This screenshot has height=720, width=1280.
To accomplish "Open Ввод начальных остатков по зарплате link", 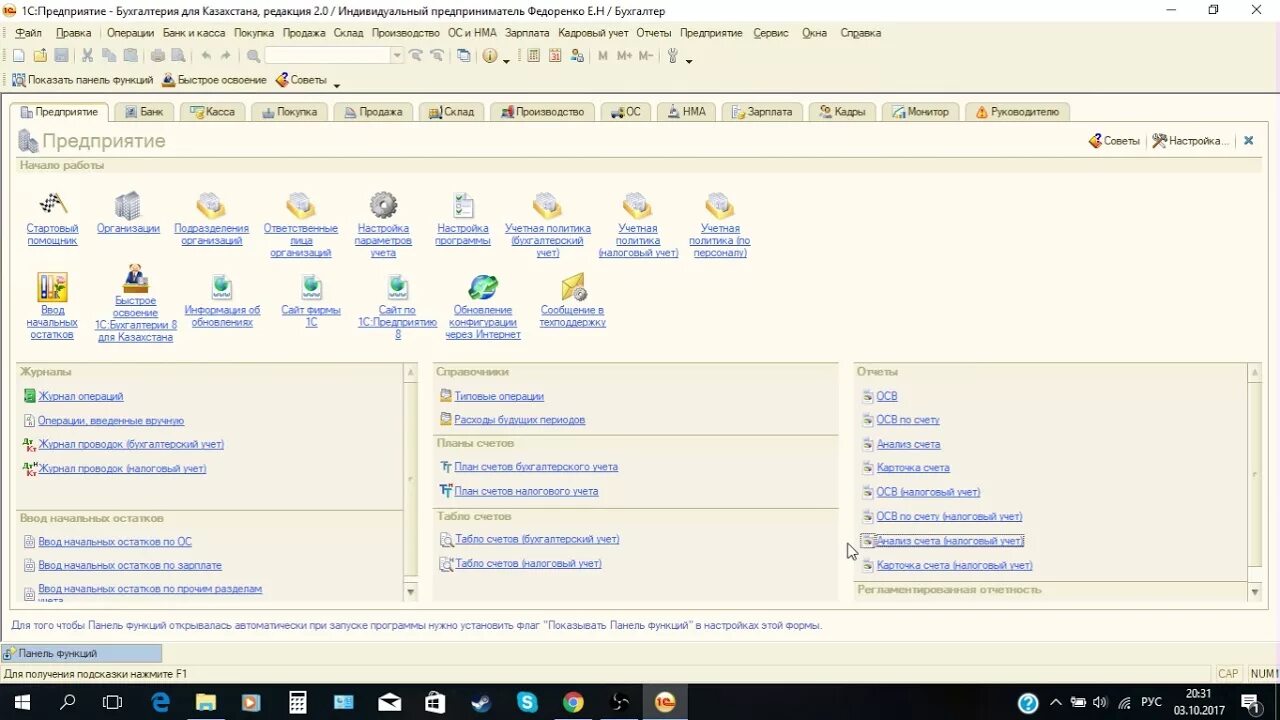I will coord(130,566).
